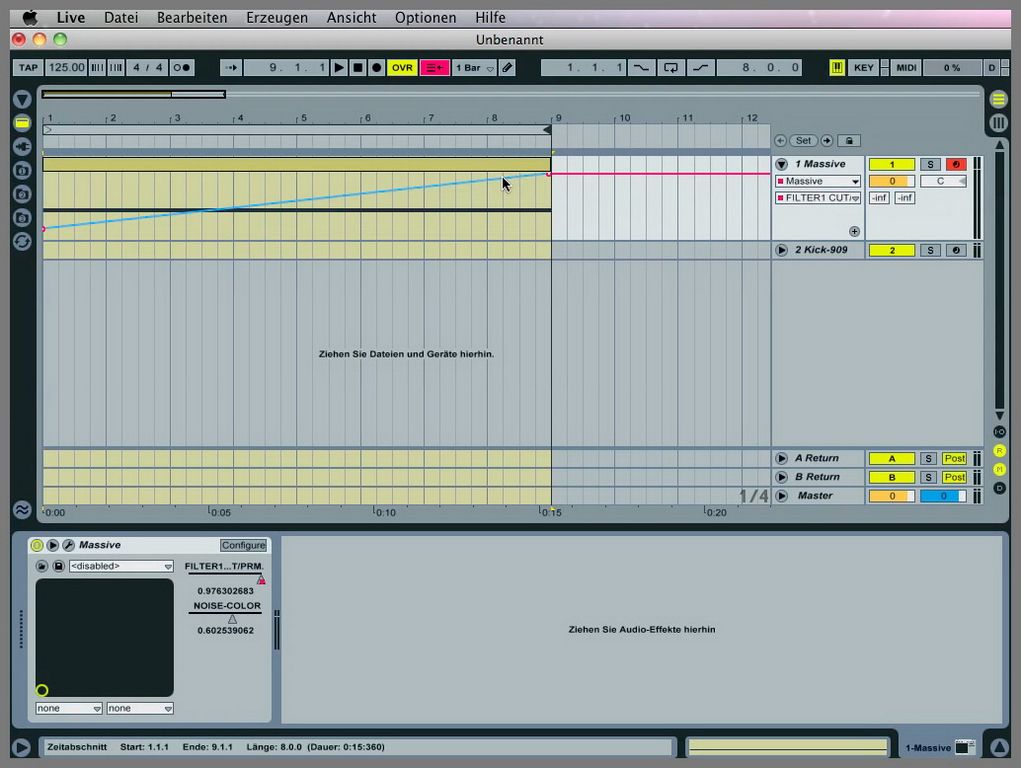Enable Computer MIDI Keyboard
The width and height of the screenshot is (1021, 768).
837,67
